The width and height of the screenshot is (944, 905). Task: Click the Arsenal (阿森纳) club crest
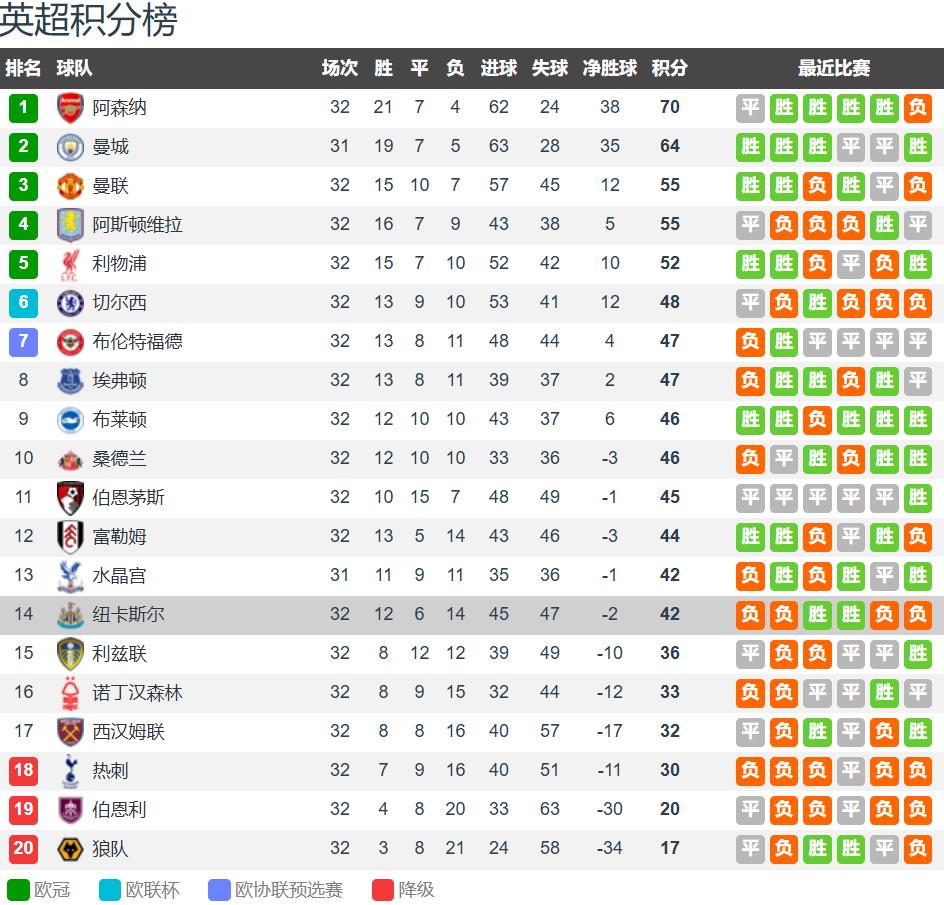pyautogui.click(x=70, y=107)
